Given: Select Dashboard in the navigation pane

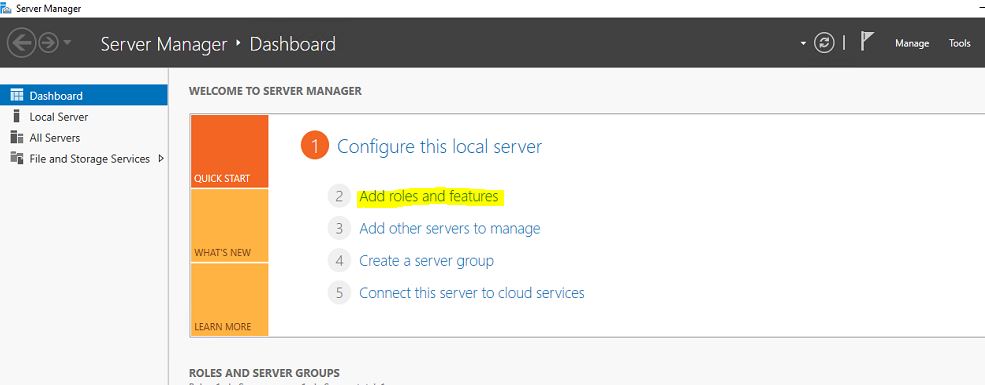Looking at the screenshot, I should [84, 95].
